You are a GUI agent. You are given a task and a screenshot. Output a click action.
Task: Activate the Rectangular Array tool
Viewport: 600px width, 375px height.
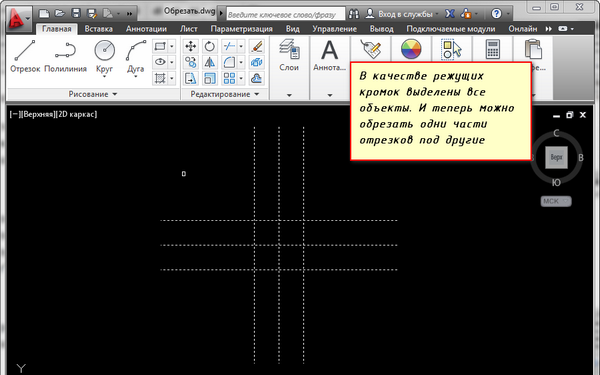(x=229, y=78)
